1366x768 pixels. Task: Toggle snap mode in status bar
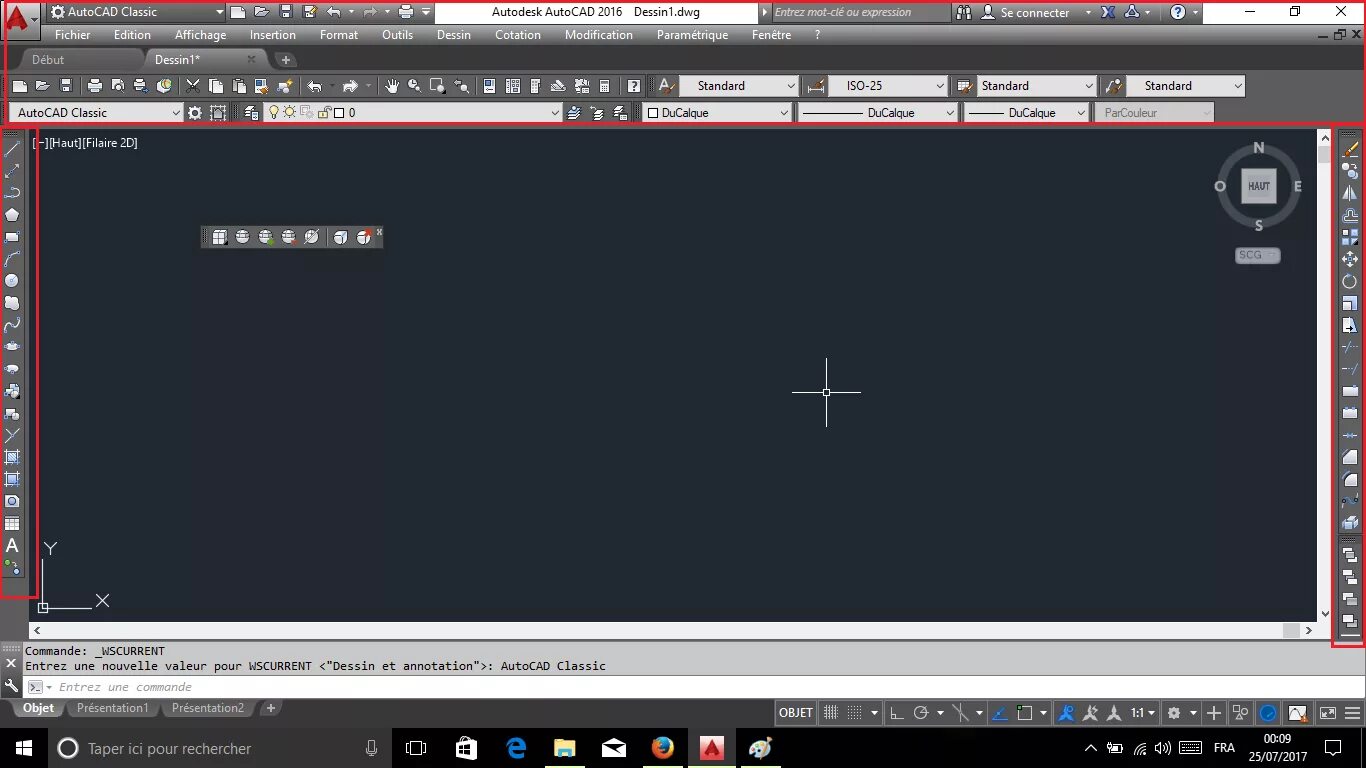click(x=855, y=713)
